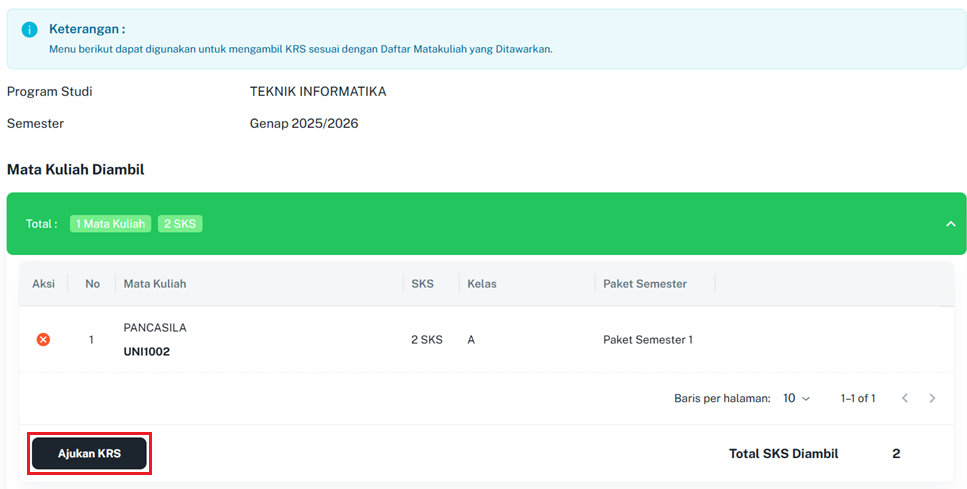The image size is (967, 489).
Task: Click the Kelas column header
Action: tap(482, 284)
